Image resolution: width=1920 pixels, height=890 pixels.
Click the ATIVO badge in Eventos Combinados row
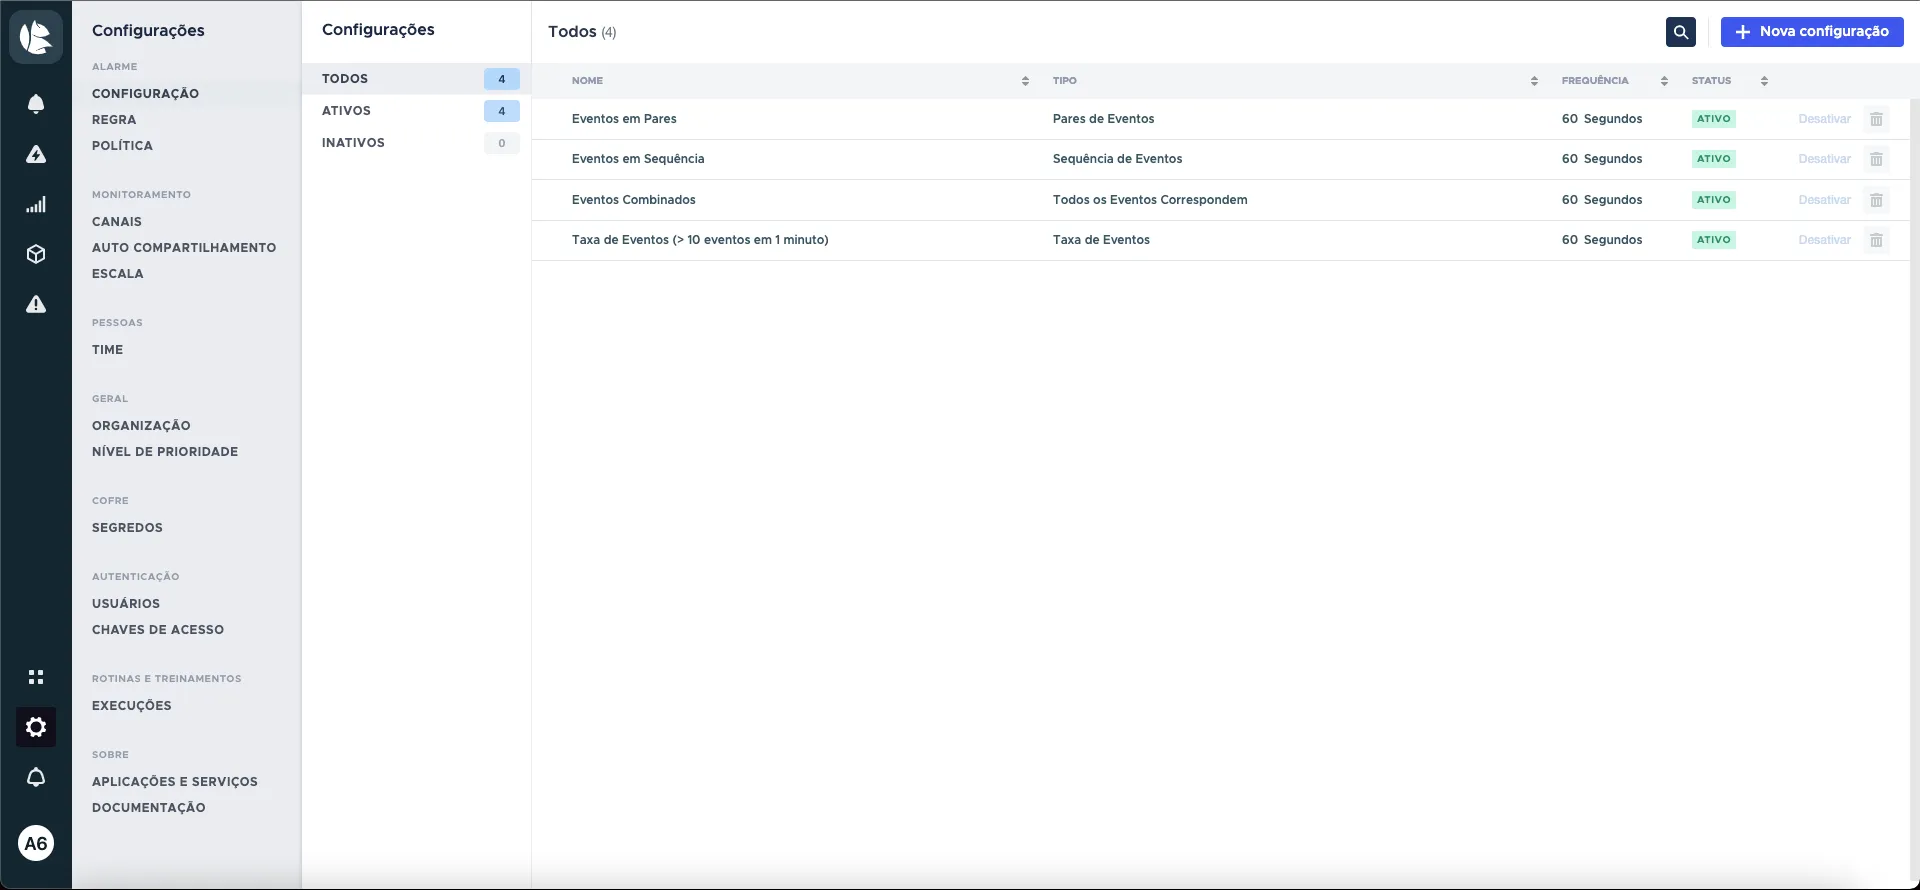point(1713,200)
